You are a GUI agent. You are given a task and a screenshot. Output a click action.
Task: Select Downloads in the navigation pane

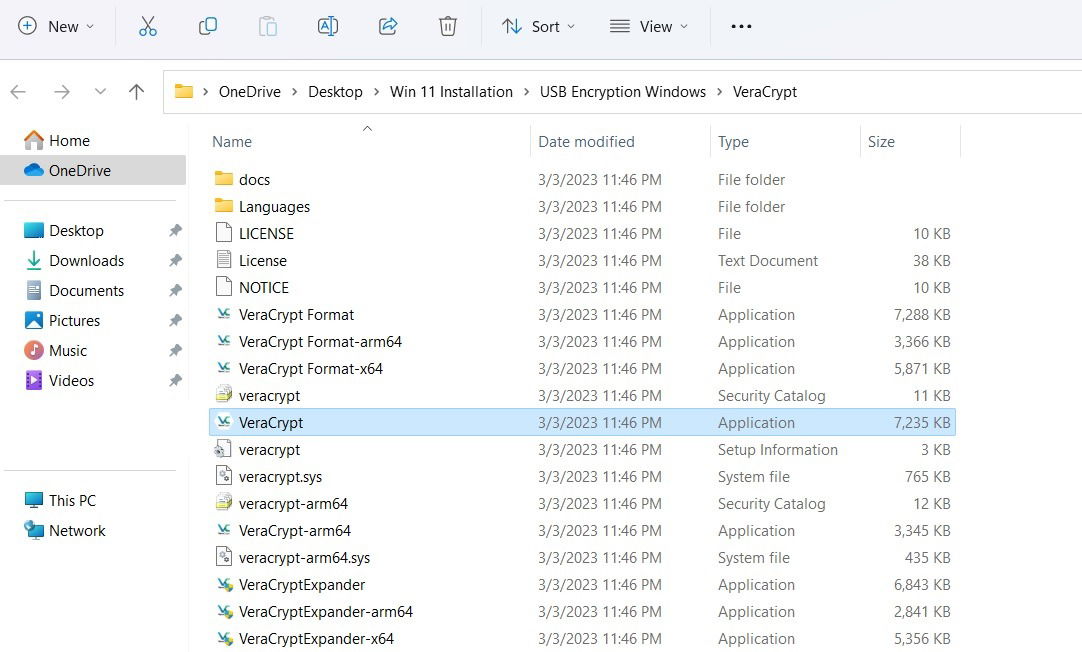(x=86, y=260)
